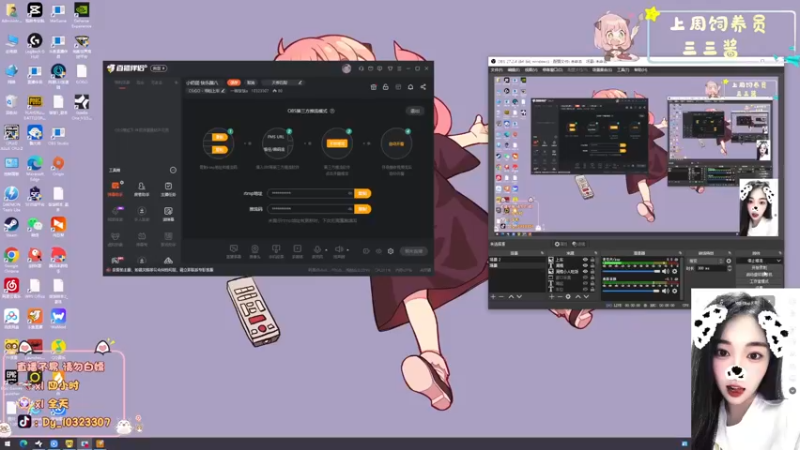Viewport: 800px width, 450px height.
Task: Mute the first OBS audio mixer channel
Action: 665,271
